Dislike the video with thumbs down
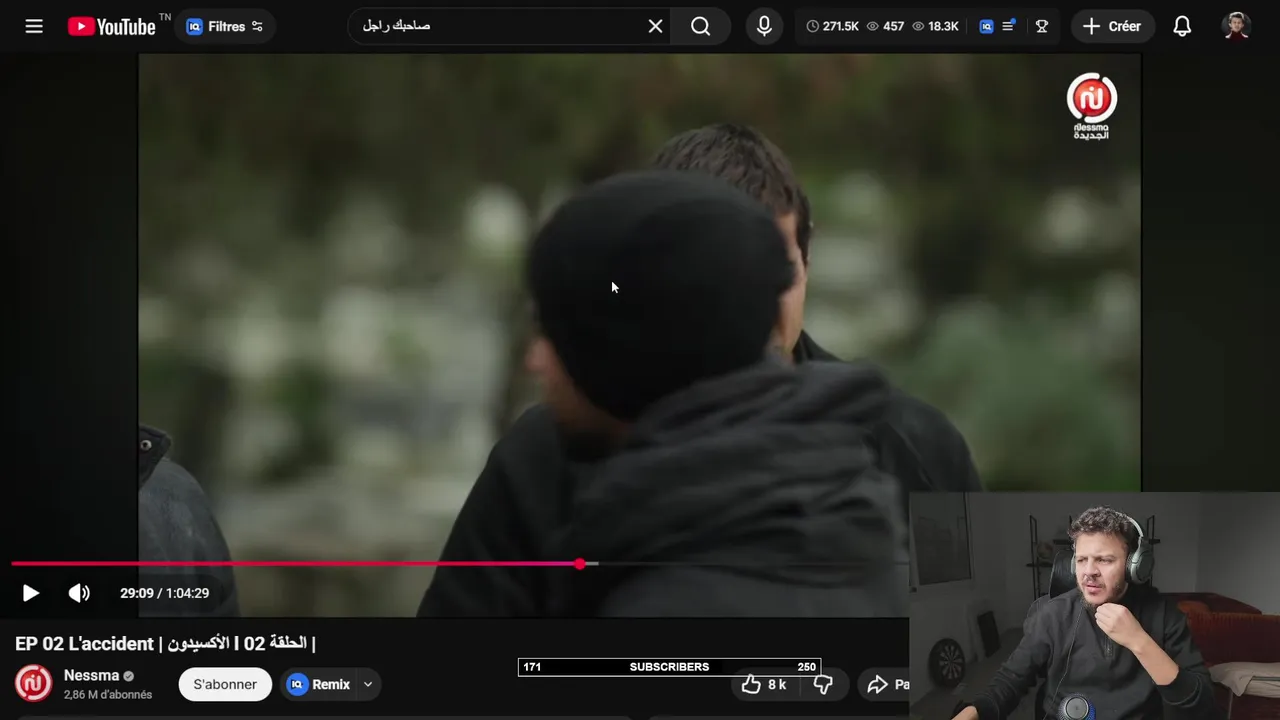This screenshot has height=720, width=1280. tap(823, 684)
